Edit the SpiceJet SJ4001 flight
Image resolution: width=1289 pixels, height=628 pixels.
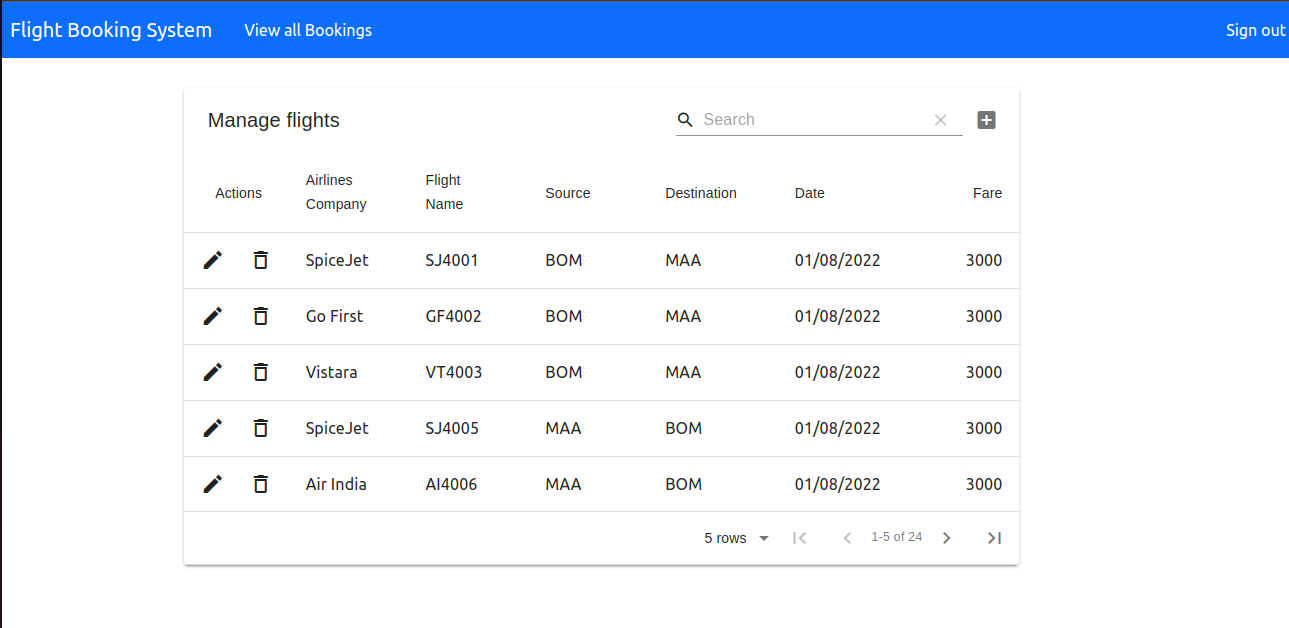(x=213, y=260)
